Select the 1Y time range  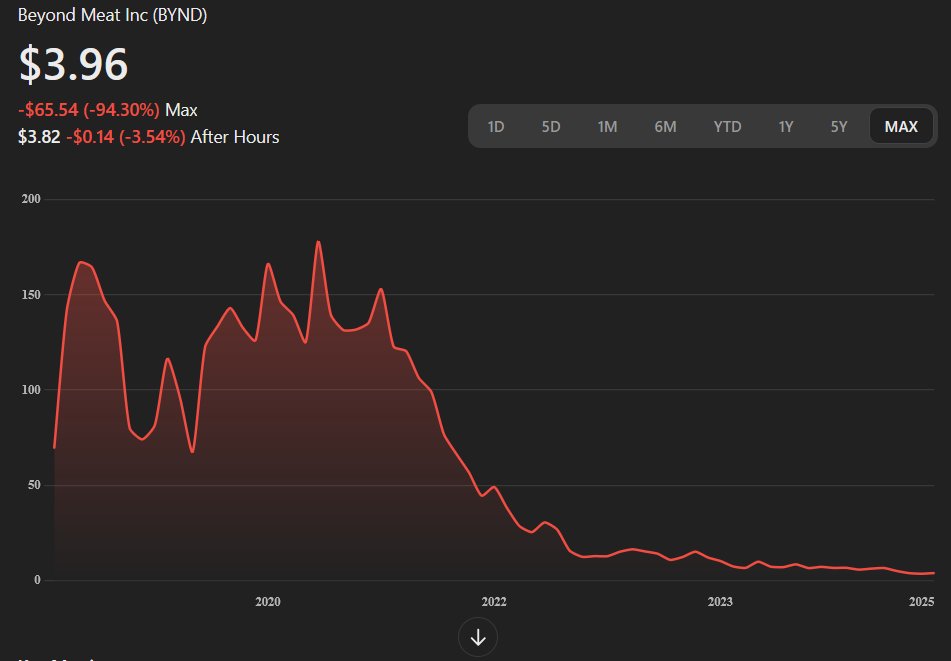tap(786, 126)
